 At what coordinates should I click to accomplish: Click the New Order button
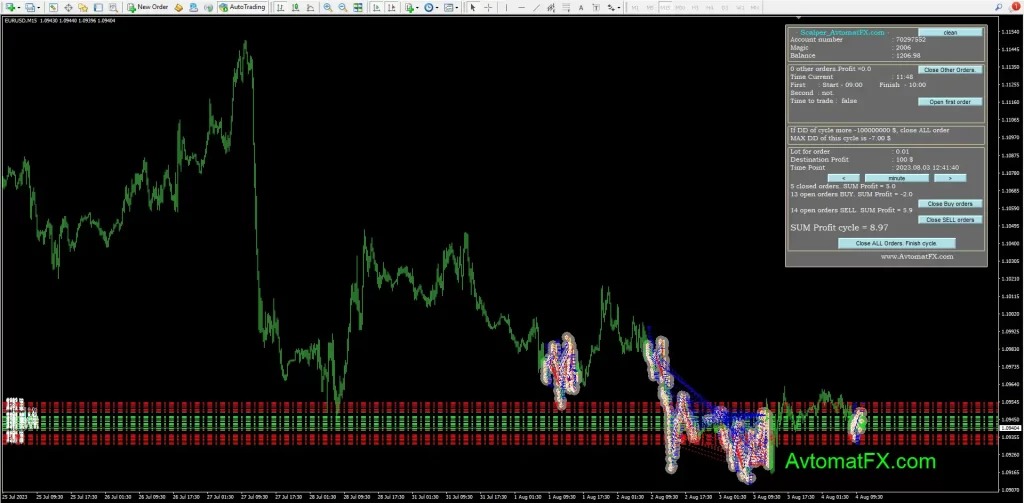click(148, 7)
